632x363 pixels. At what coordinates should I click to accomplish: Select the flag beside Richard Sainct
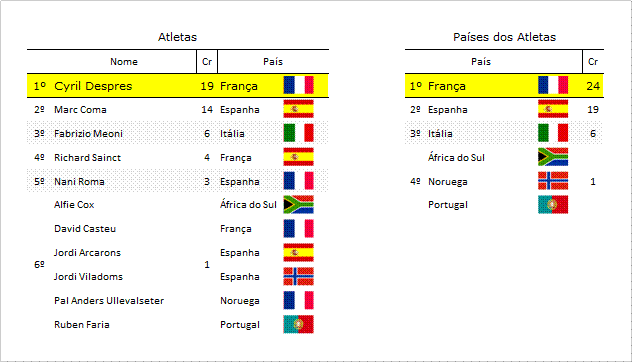tap(298, 157)
